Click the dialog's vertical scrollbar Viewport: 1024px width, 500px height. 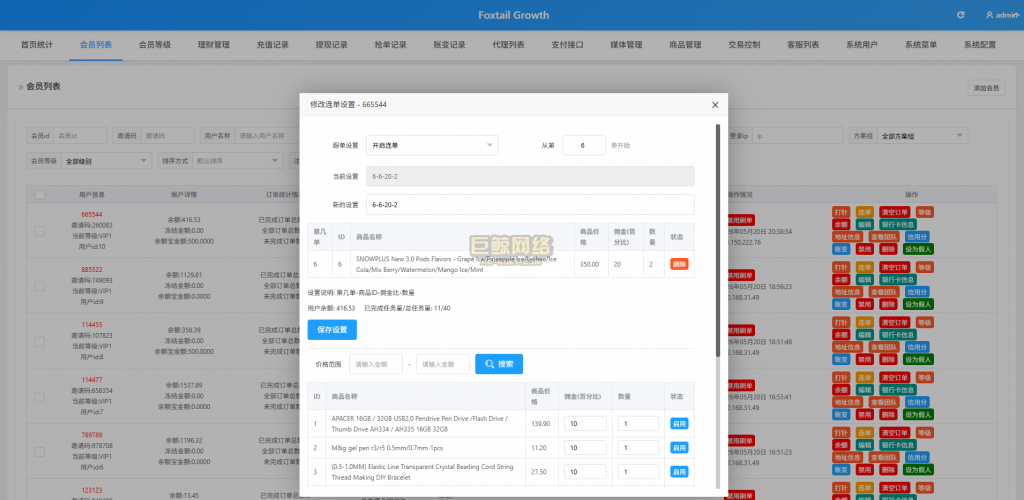[718, 240]
